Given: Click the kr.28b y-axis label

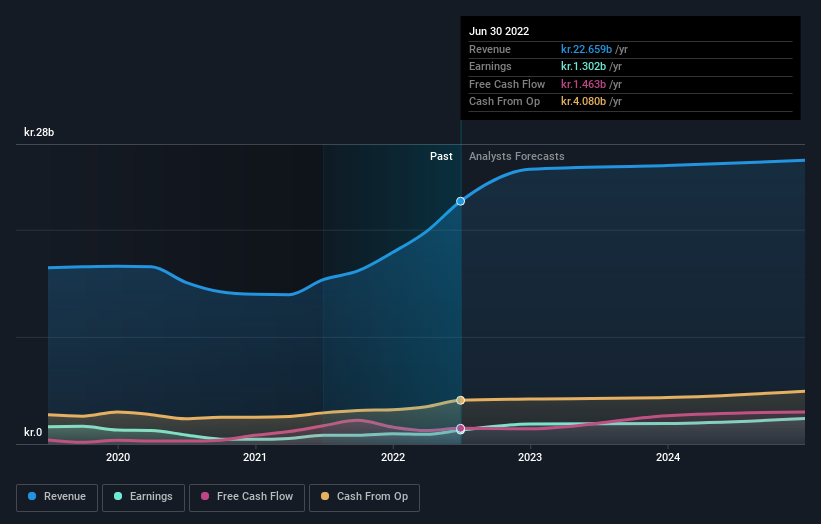Looking at the screenshot, I should click(39, 132).
